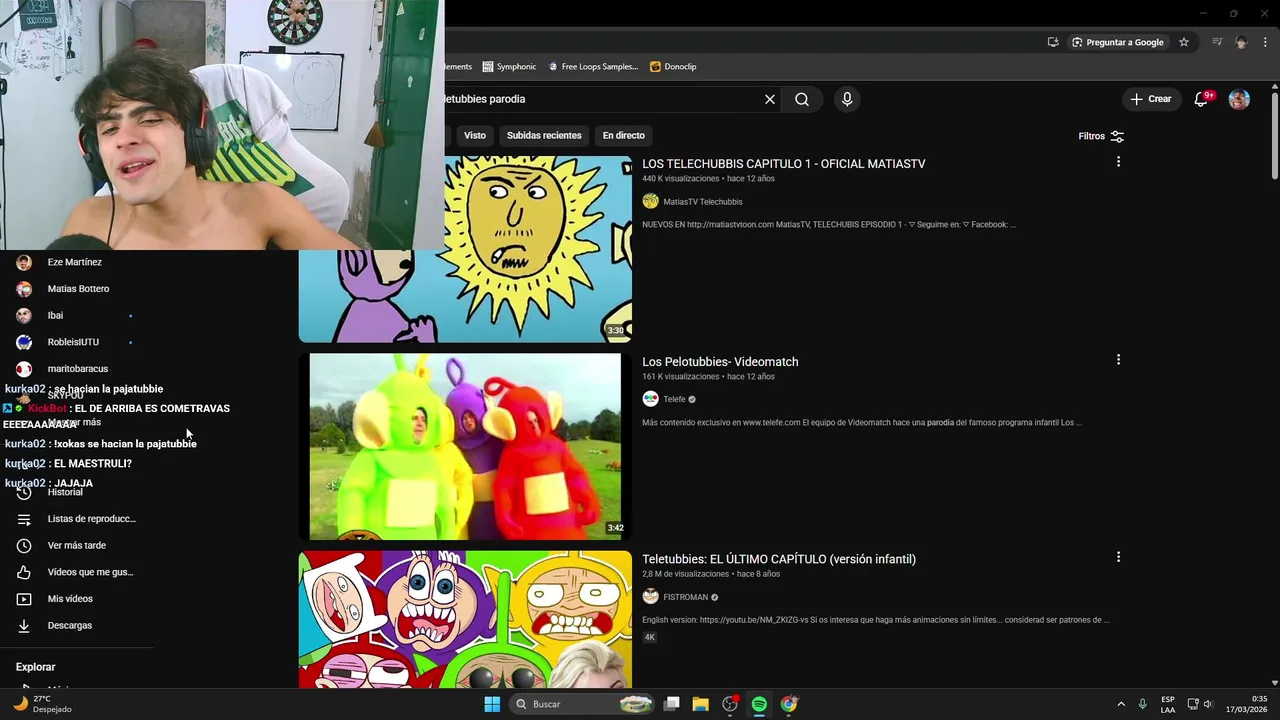
Task: Select the Visto filter chip
Action: pos(475,135)
